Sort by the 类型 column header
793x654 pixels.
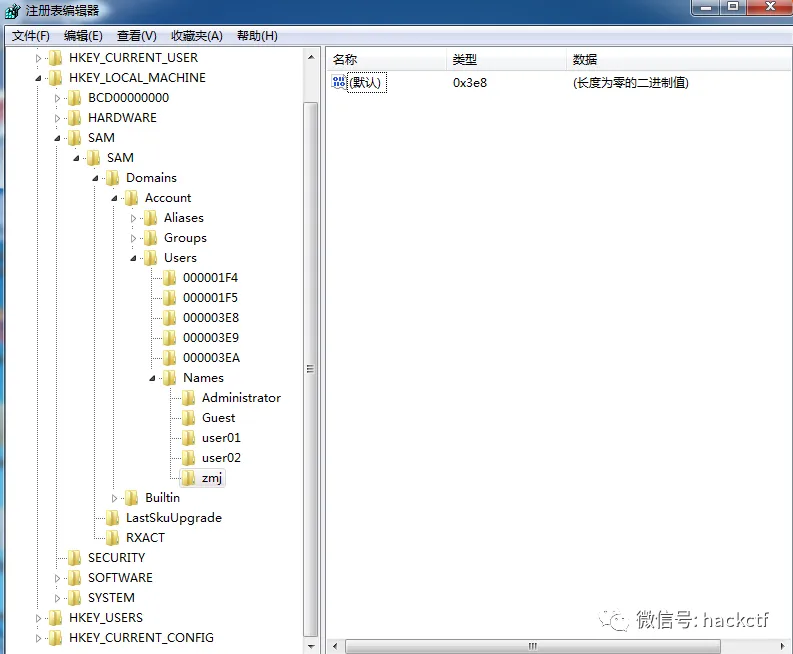point(506,60)
